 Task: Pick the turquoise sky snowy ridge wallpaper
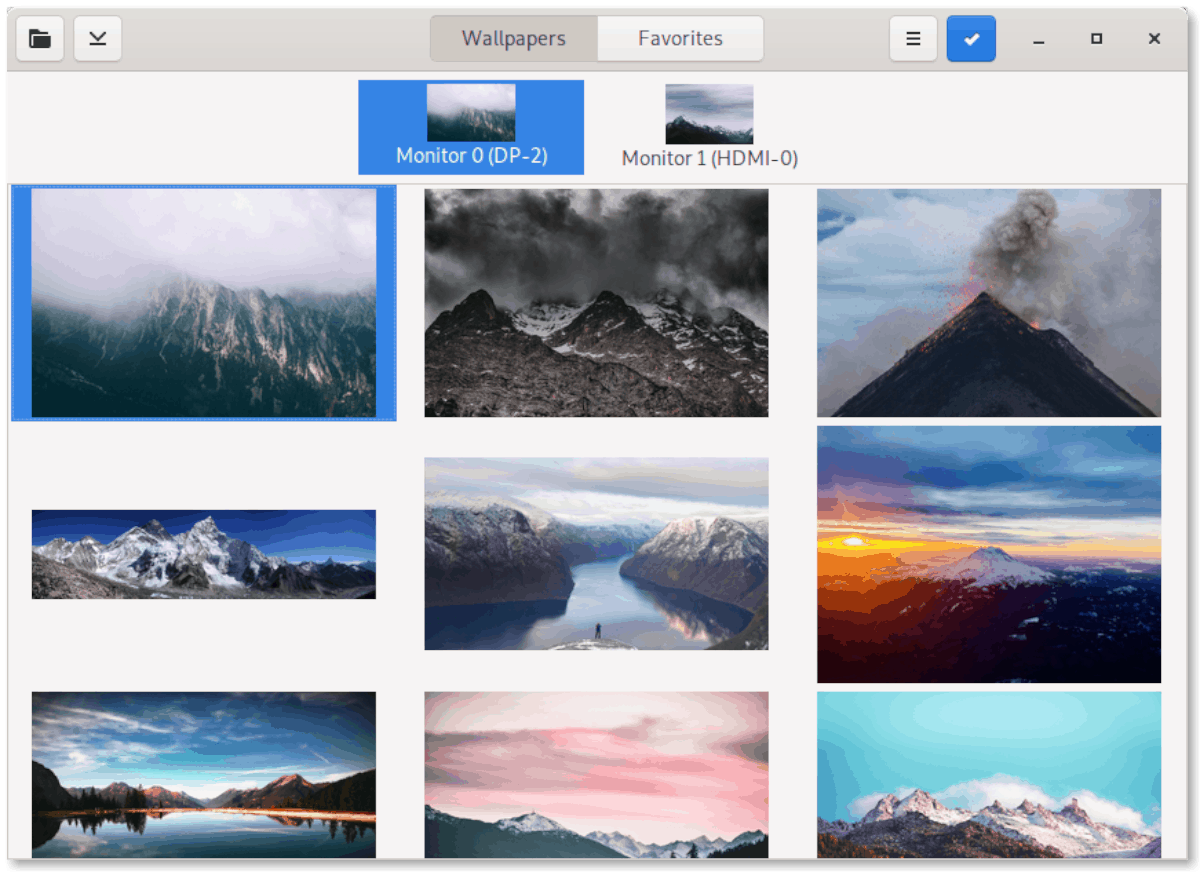tap(989, 775)
